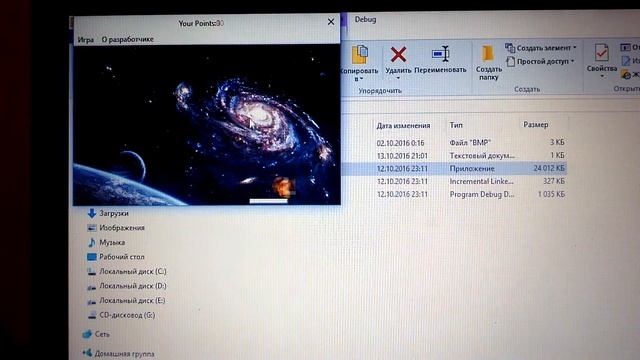This screenshot has height=360, width=640.
Task: Select the Текстовый документ file row
Action: tap(454, 156)
